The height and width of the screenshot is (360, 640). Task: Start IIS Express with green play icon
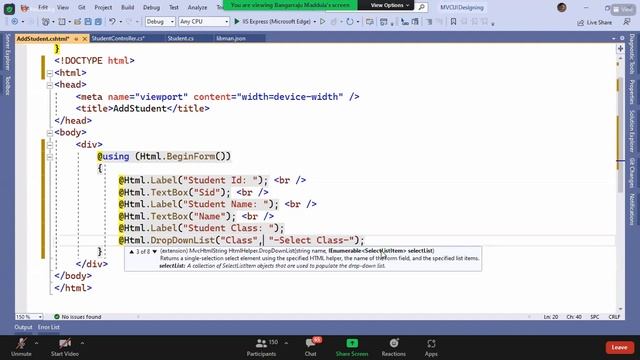coord(236,22)
